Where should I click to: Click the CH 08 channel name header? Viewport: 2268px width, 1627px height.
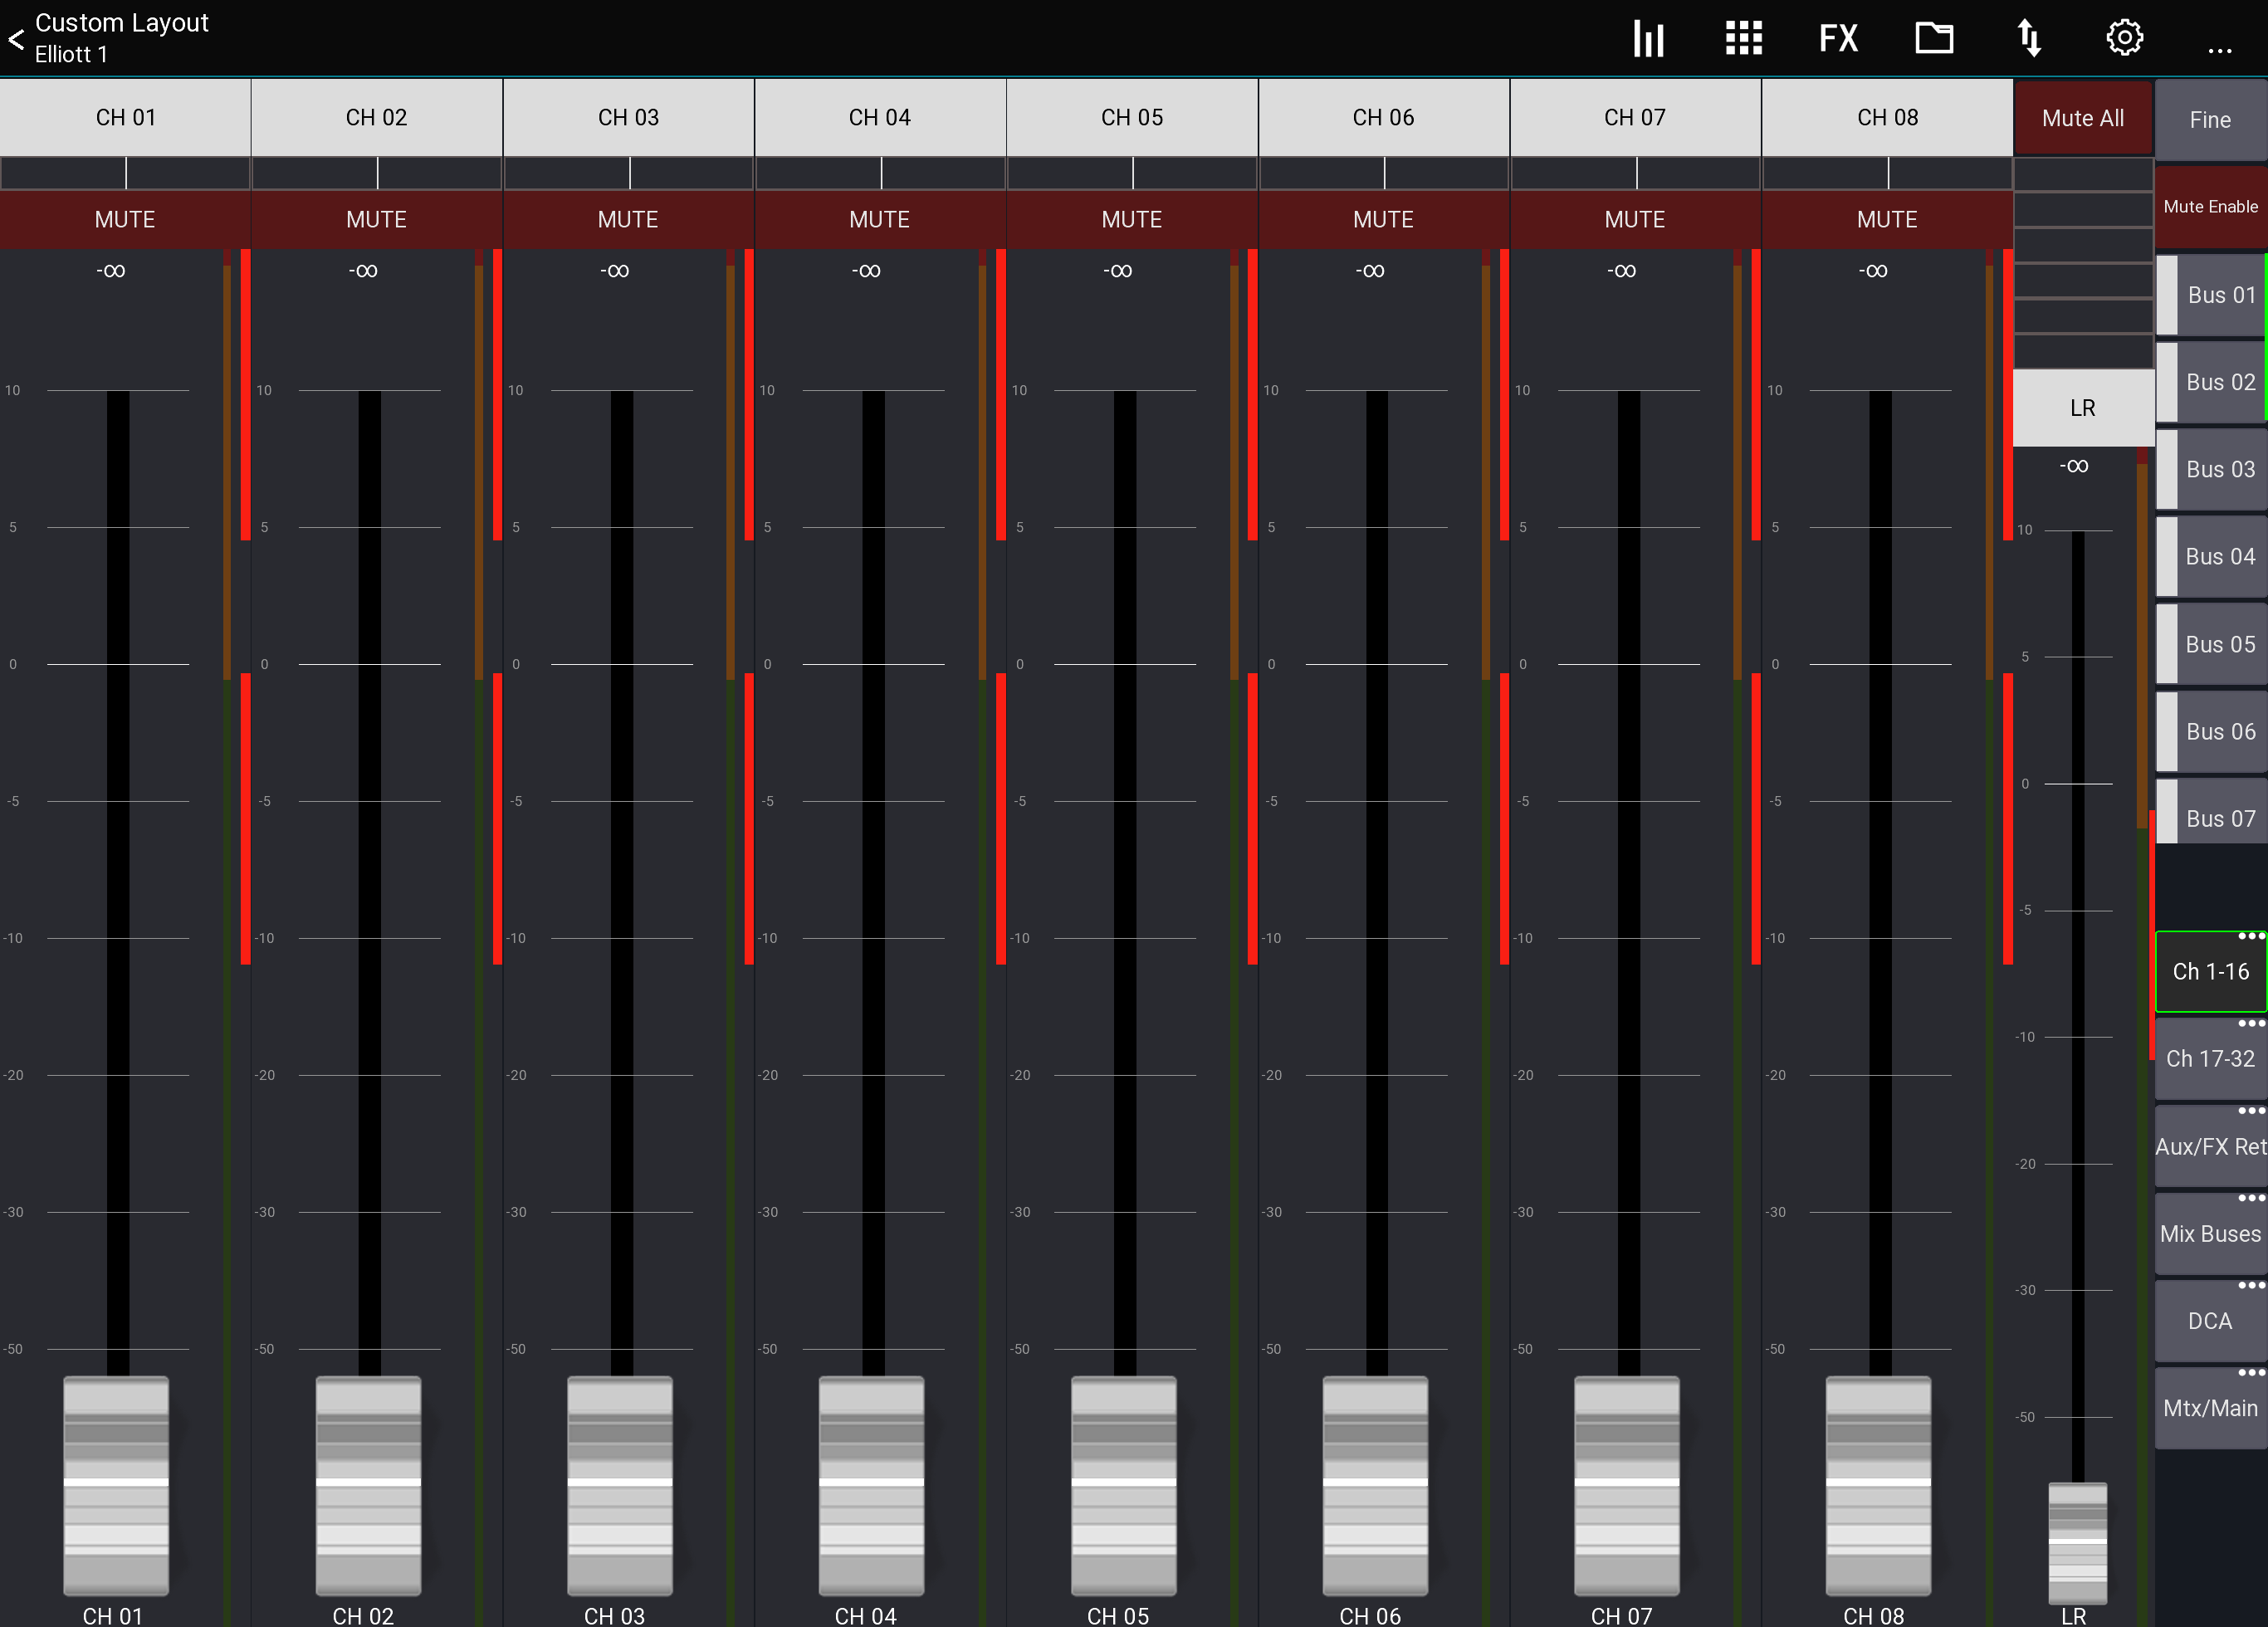coord(1886,117)
